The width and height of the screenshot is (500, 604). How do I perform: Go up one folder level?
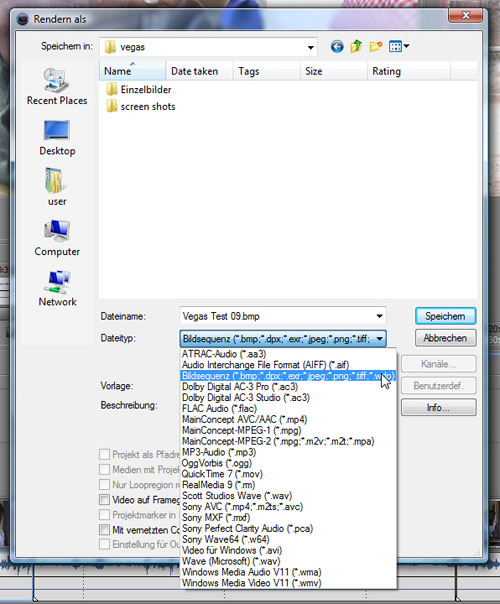356,47
